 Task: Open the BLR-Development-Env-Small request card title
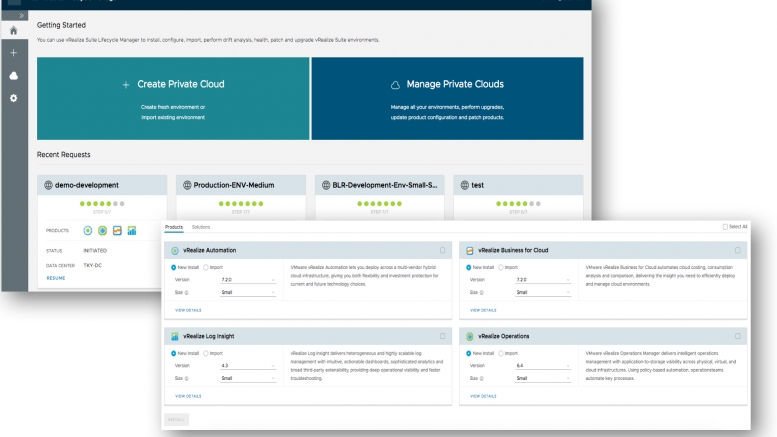click(385, 185)
